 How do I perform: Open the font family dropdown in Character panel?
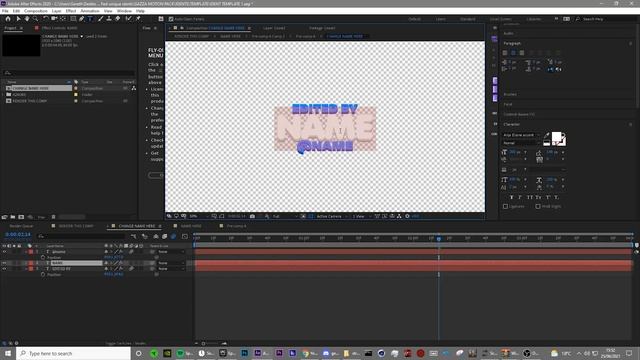pyautogui.click(x=521, y=135)
